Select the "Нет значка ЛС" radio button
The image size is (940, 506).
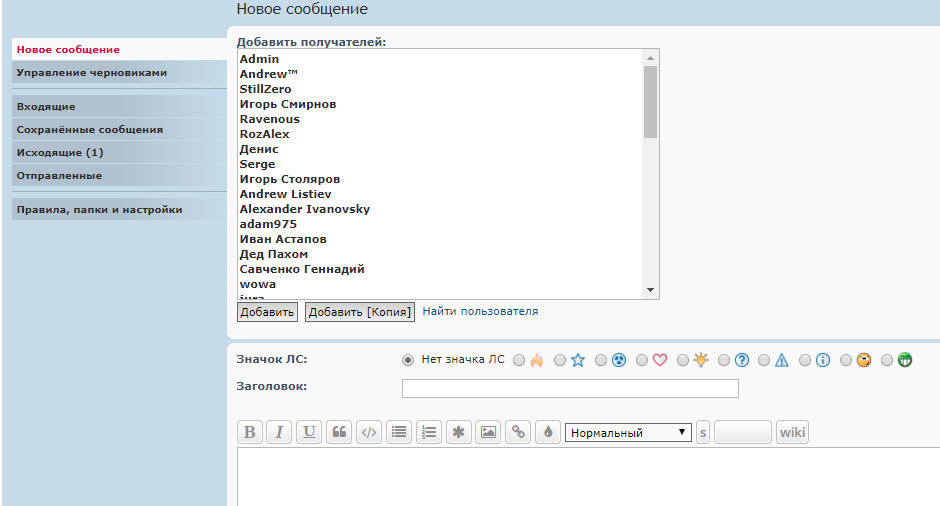408,360
